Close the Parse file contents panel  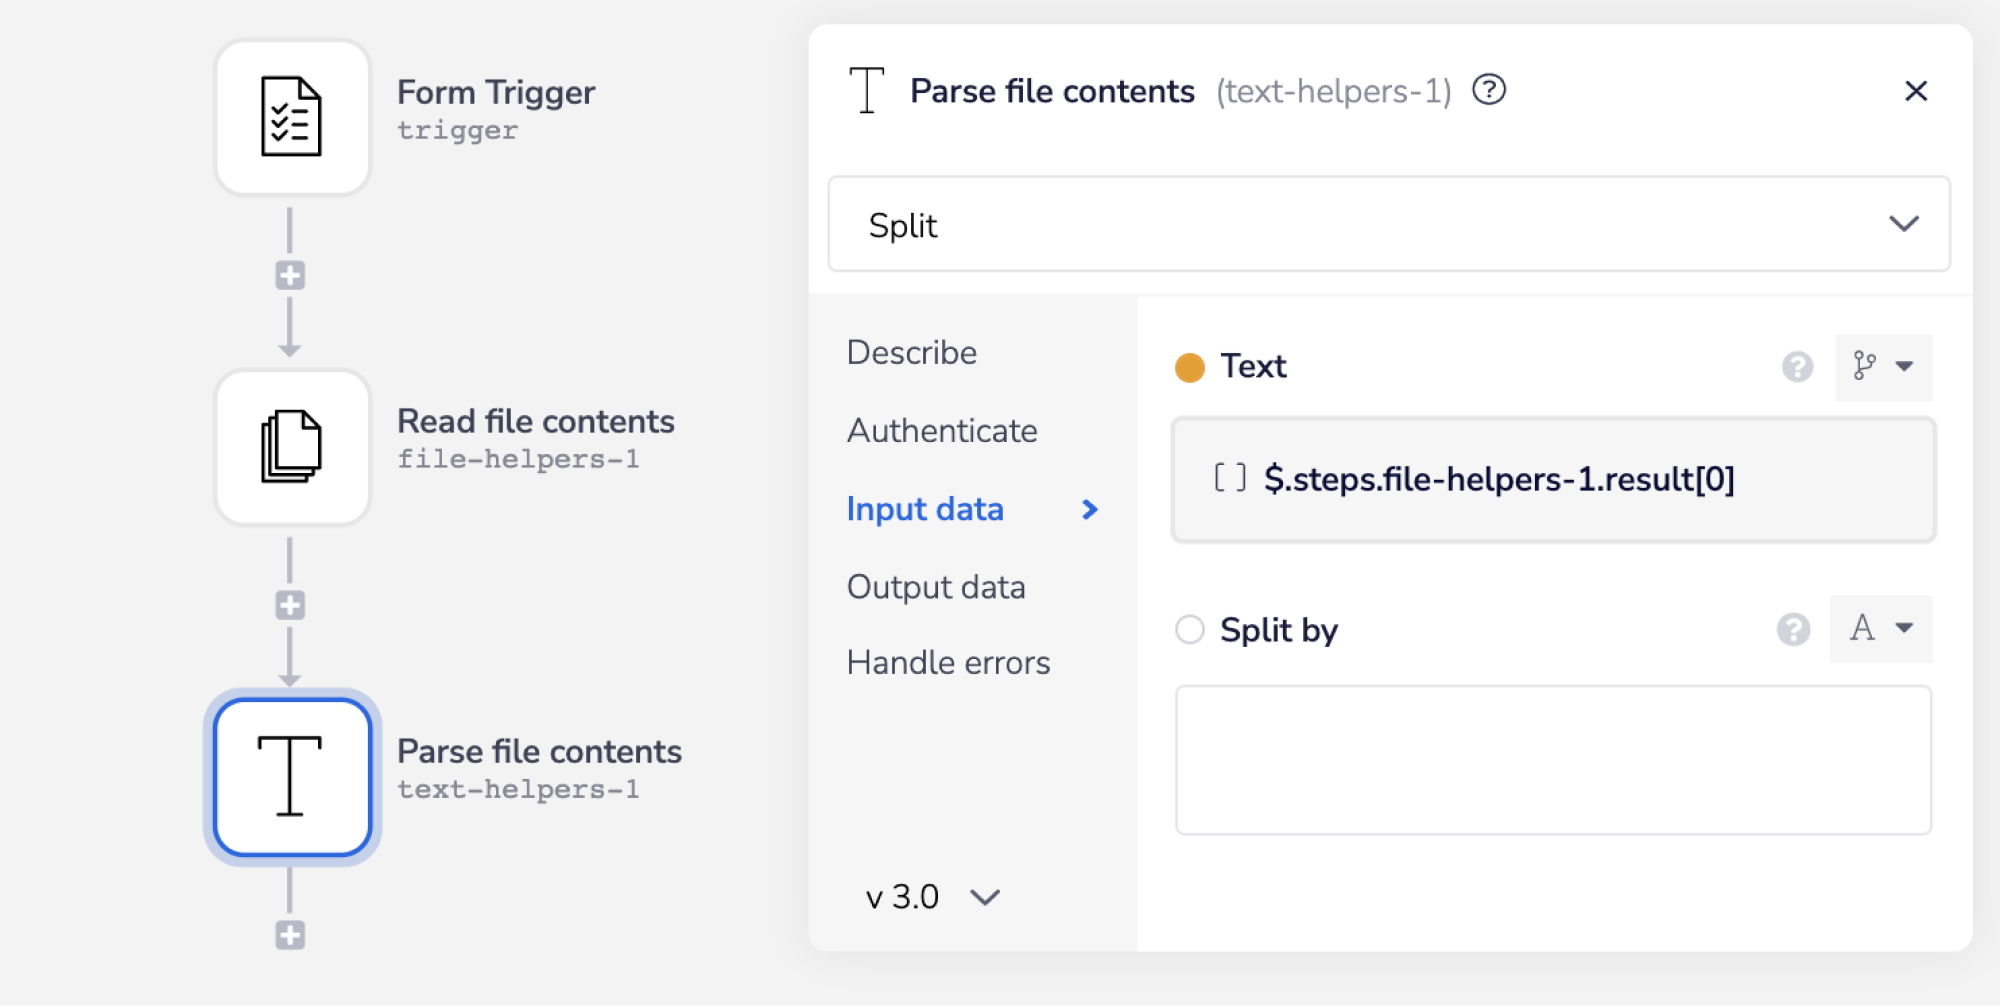(1915, 91)
